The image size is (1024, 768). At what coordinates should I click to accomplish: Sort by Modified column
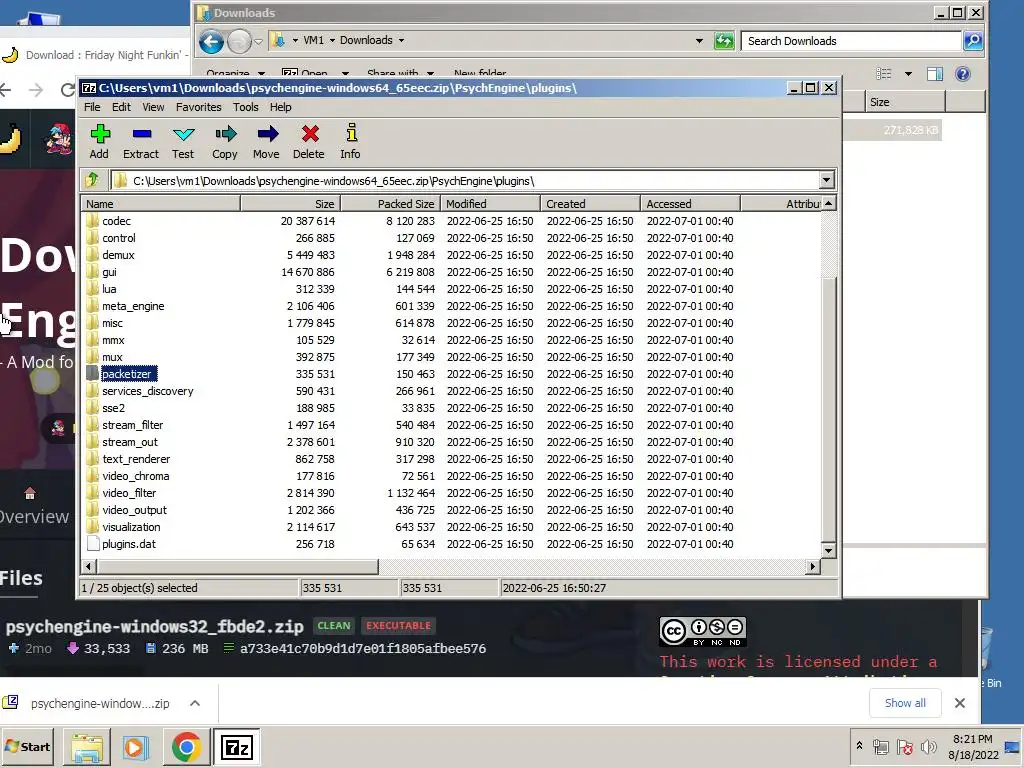[490, 204]
